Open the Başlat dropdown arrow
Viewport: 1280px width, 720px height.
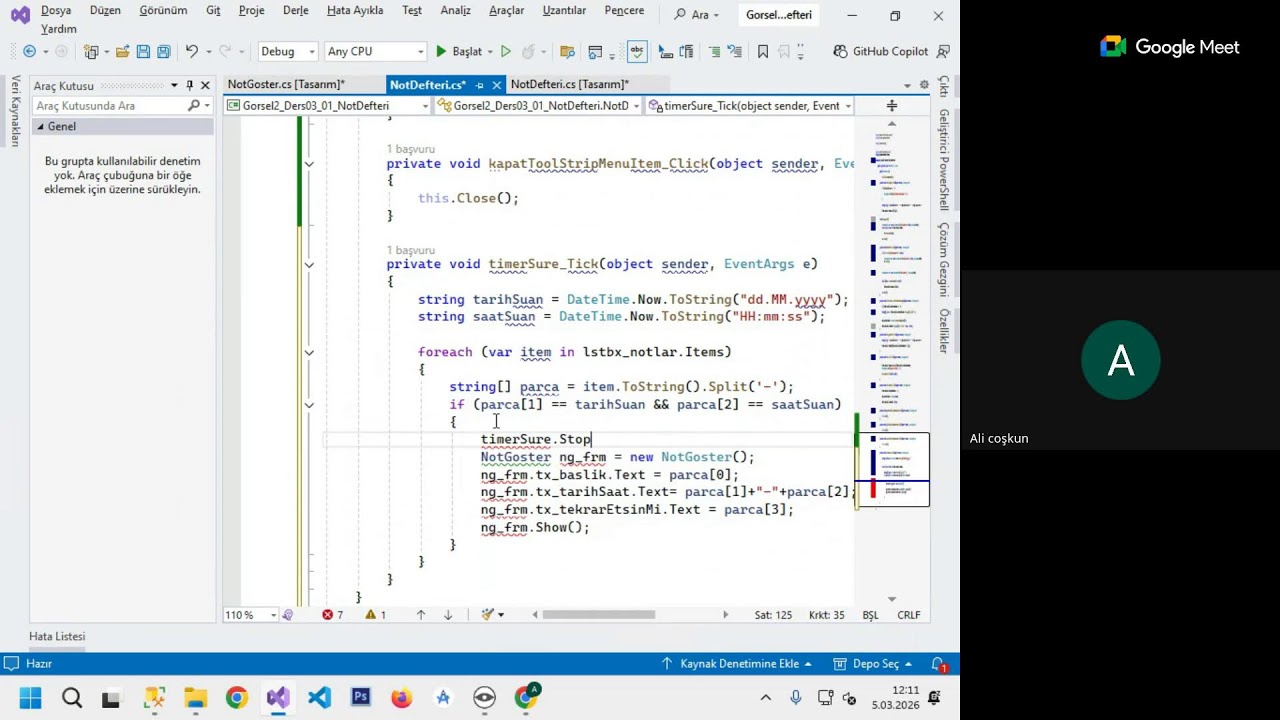click(489, 51)
